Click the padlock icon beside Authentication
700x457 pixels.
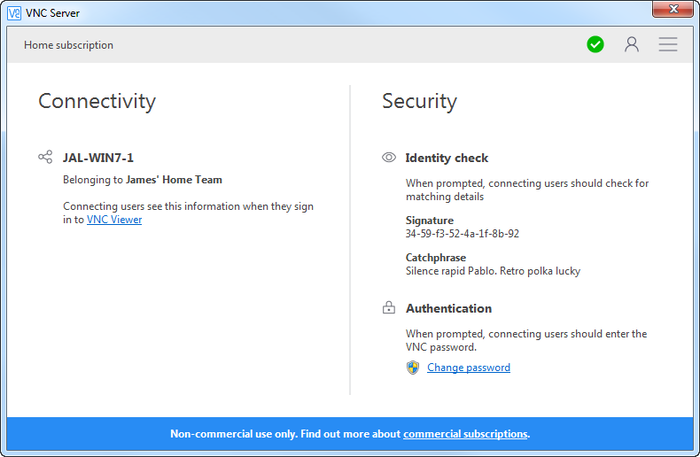pos(389,308)
